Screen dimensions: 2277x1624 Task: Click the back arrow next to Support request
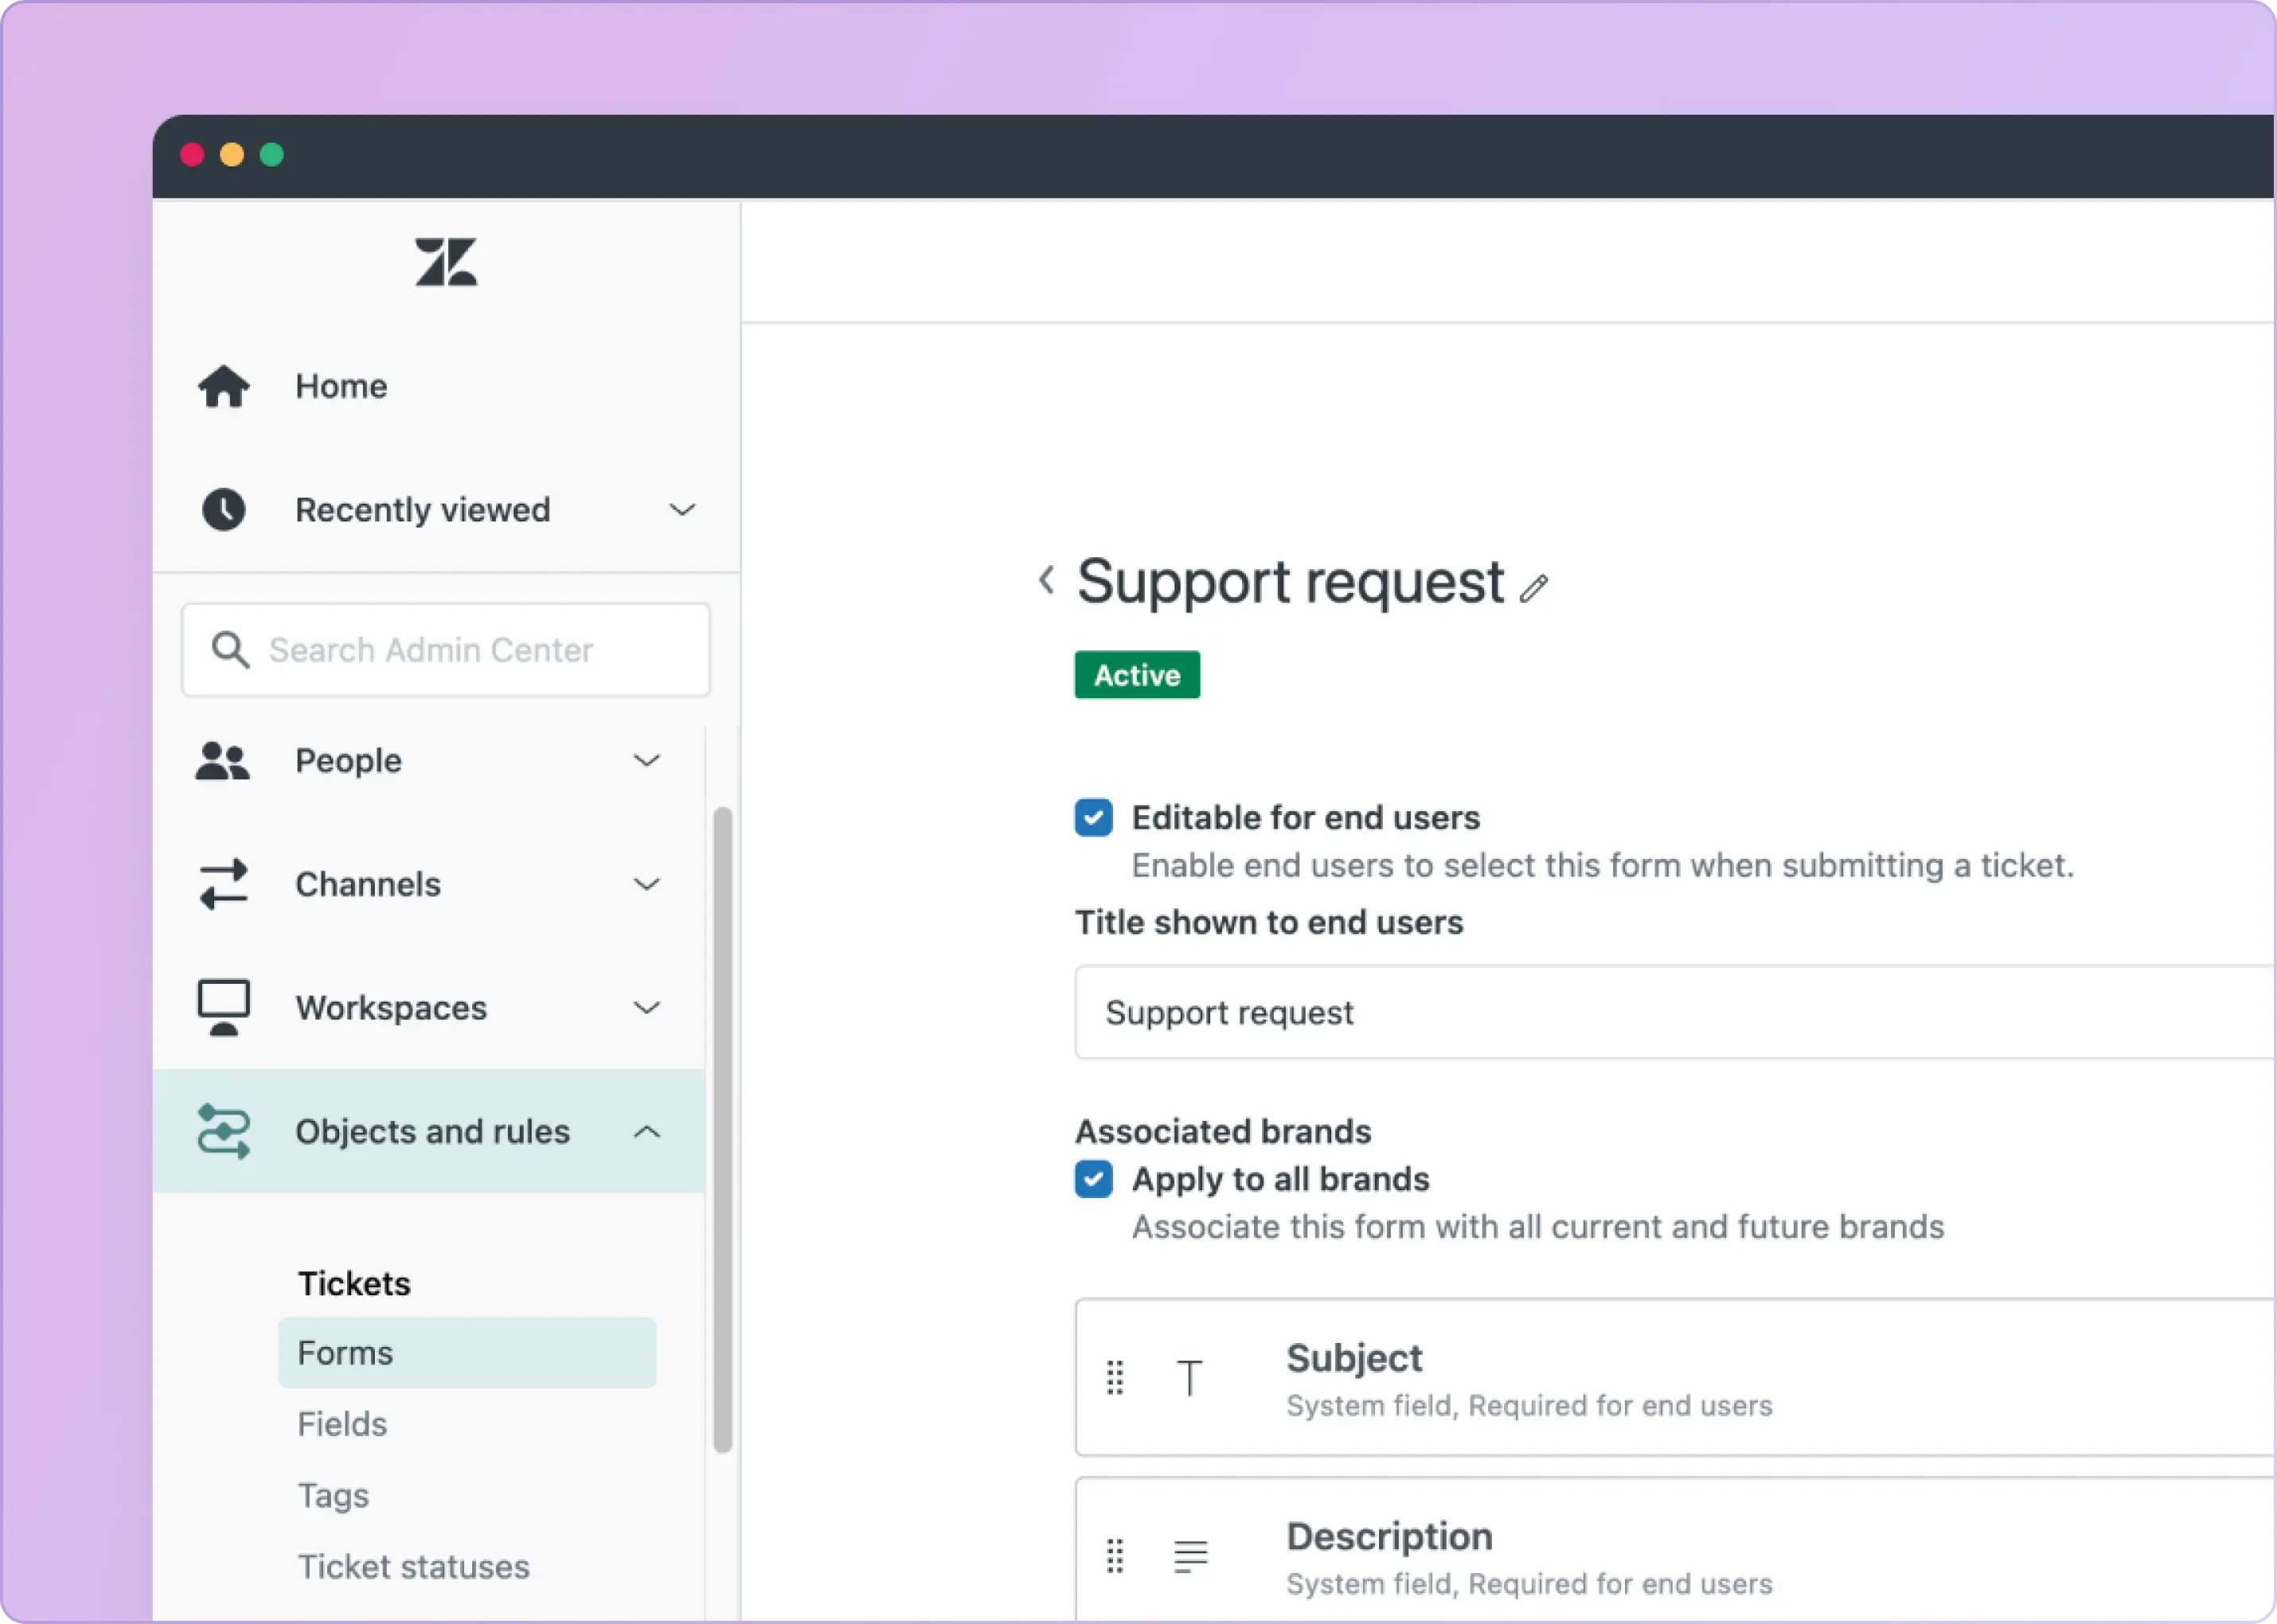pyautogui.click(x=1047, y=581)
